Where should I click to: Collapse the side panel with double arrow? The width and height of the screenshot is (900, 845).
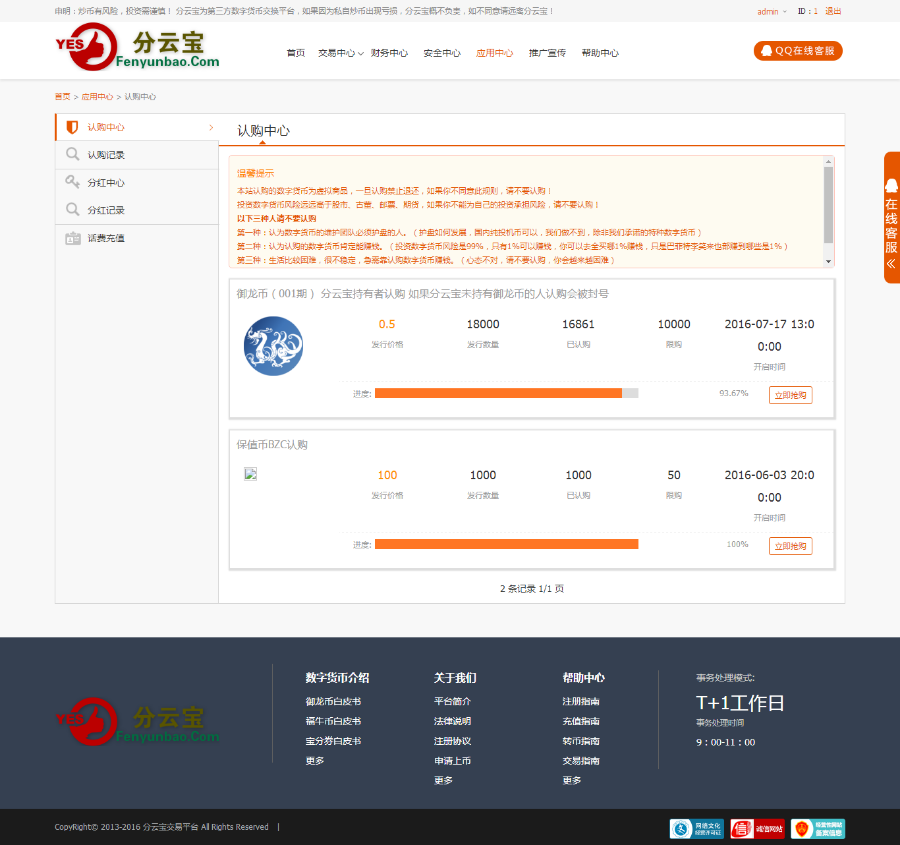891,264
